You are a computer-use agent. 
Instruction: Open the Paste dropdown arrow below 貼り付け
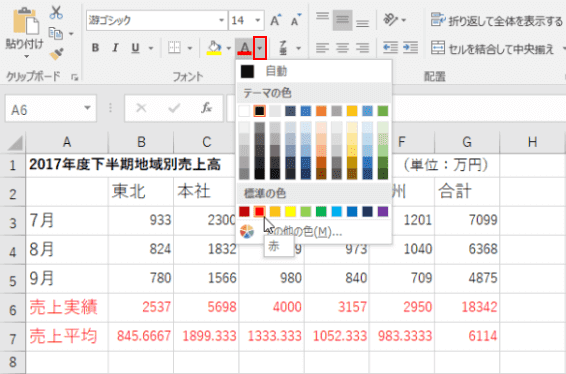coord(26,57)
